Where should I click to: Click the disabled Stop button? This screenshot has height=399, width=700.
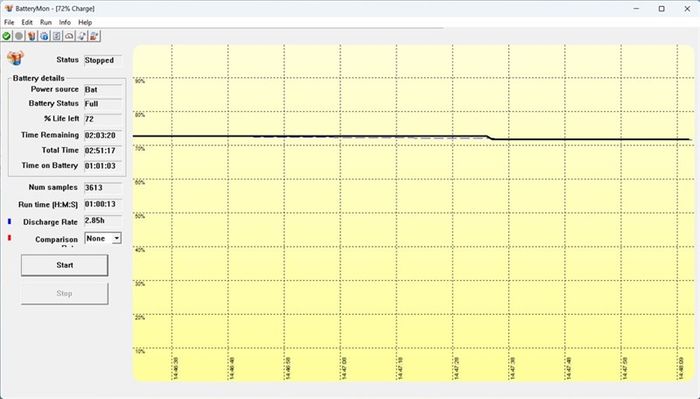(x=64, y=293)
